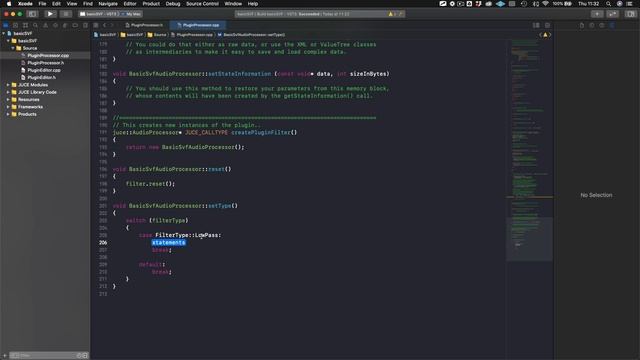Toggle the inspectors panel visibility
640x360 pixels.
(631, 14)
